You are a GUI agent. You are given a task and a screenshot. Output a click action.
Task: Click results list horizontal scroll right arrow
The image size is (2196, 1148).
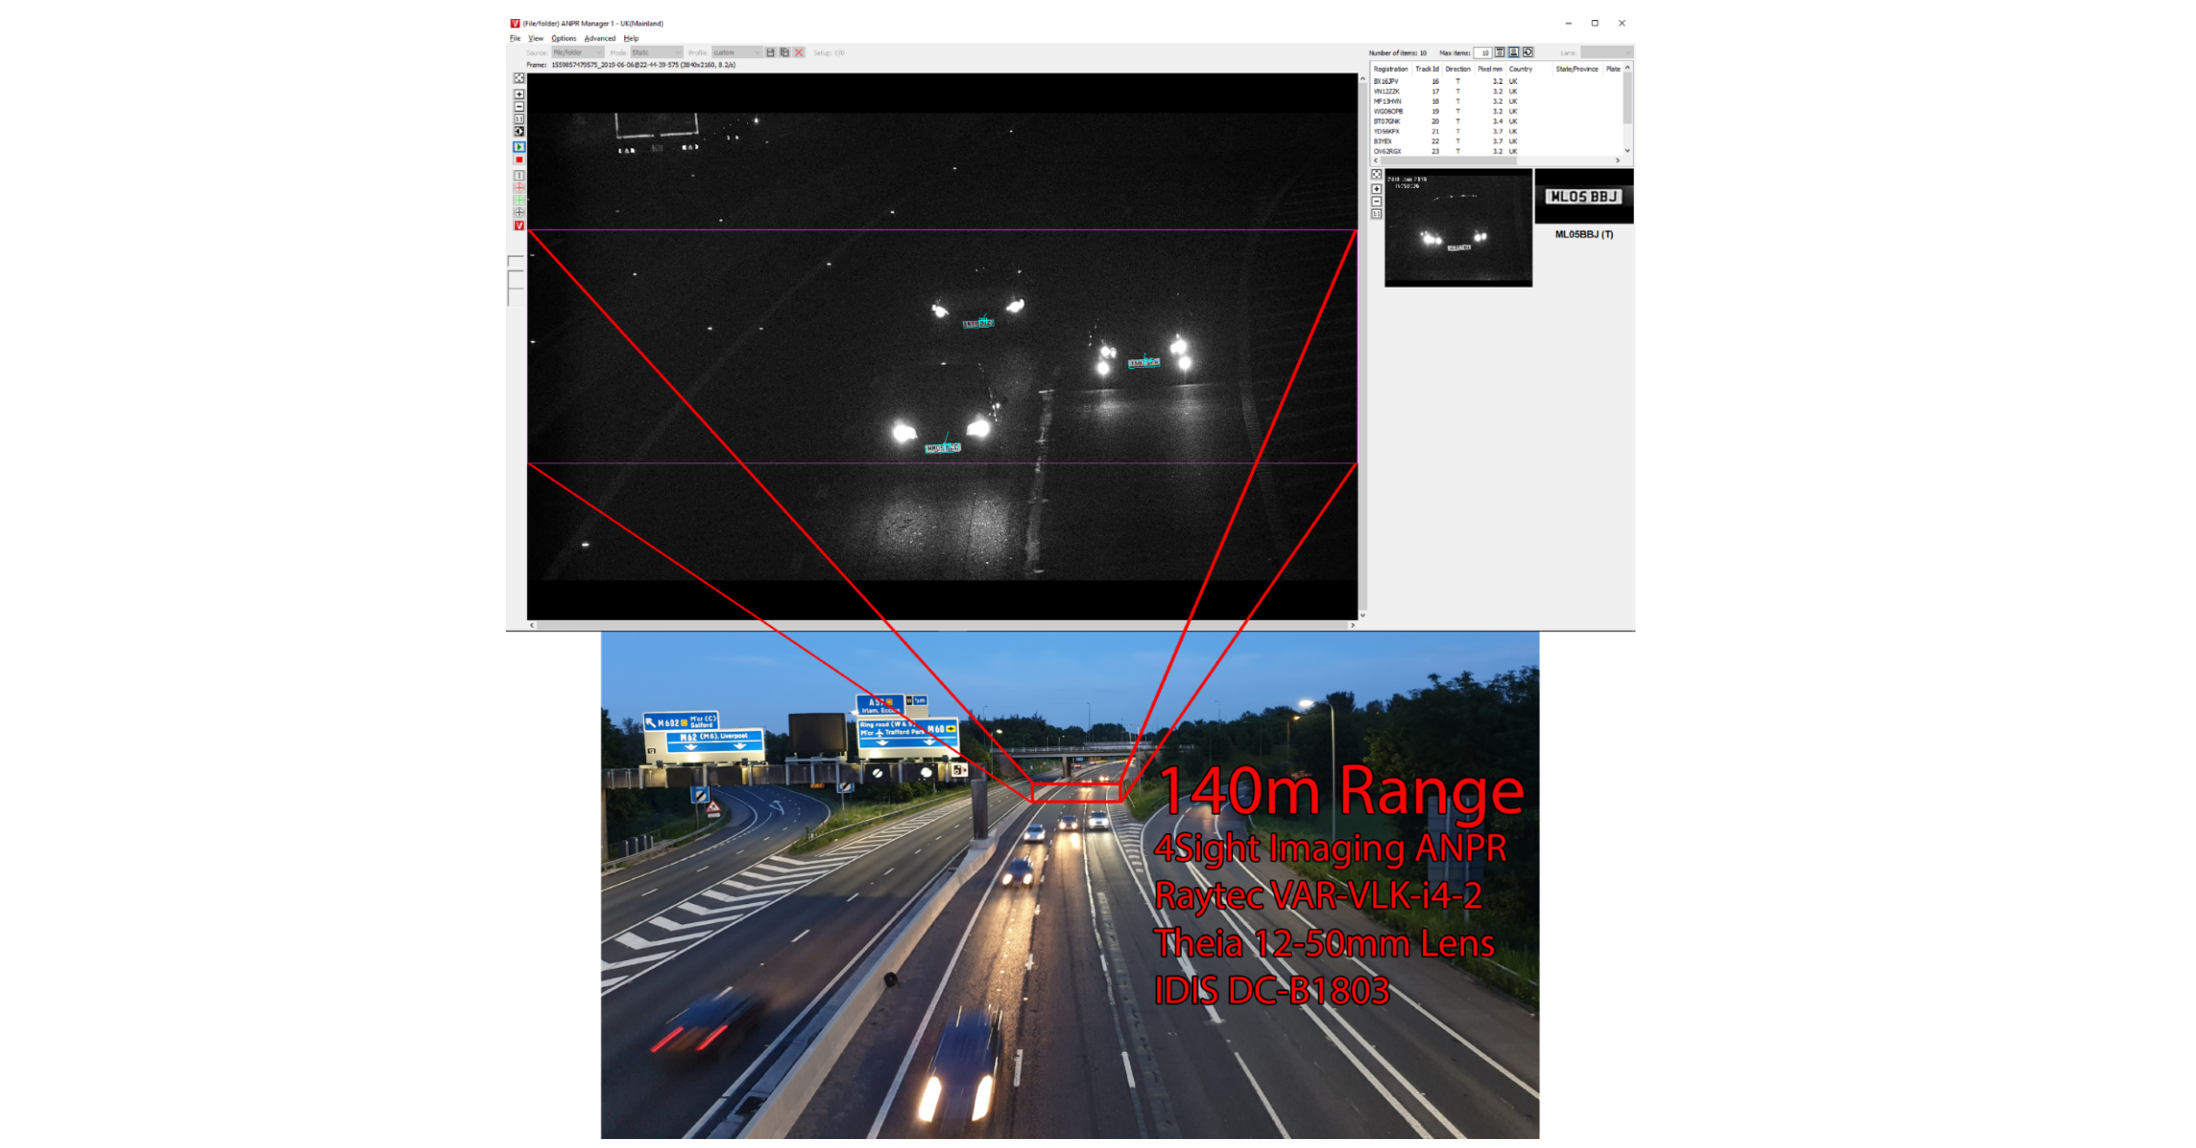point(1617,160)
